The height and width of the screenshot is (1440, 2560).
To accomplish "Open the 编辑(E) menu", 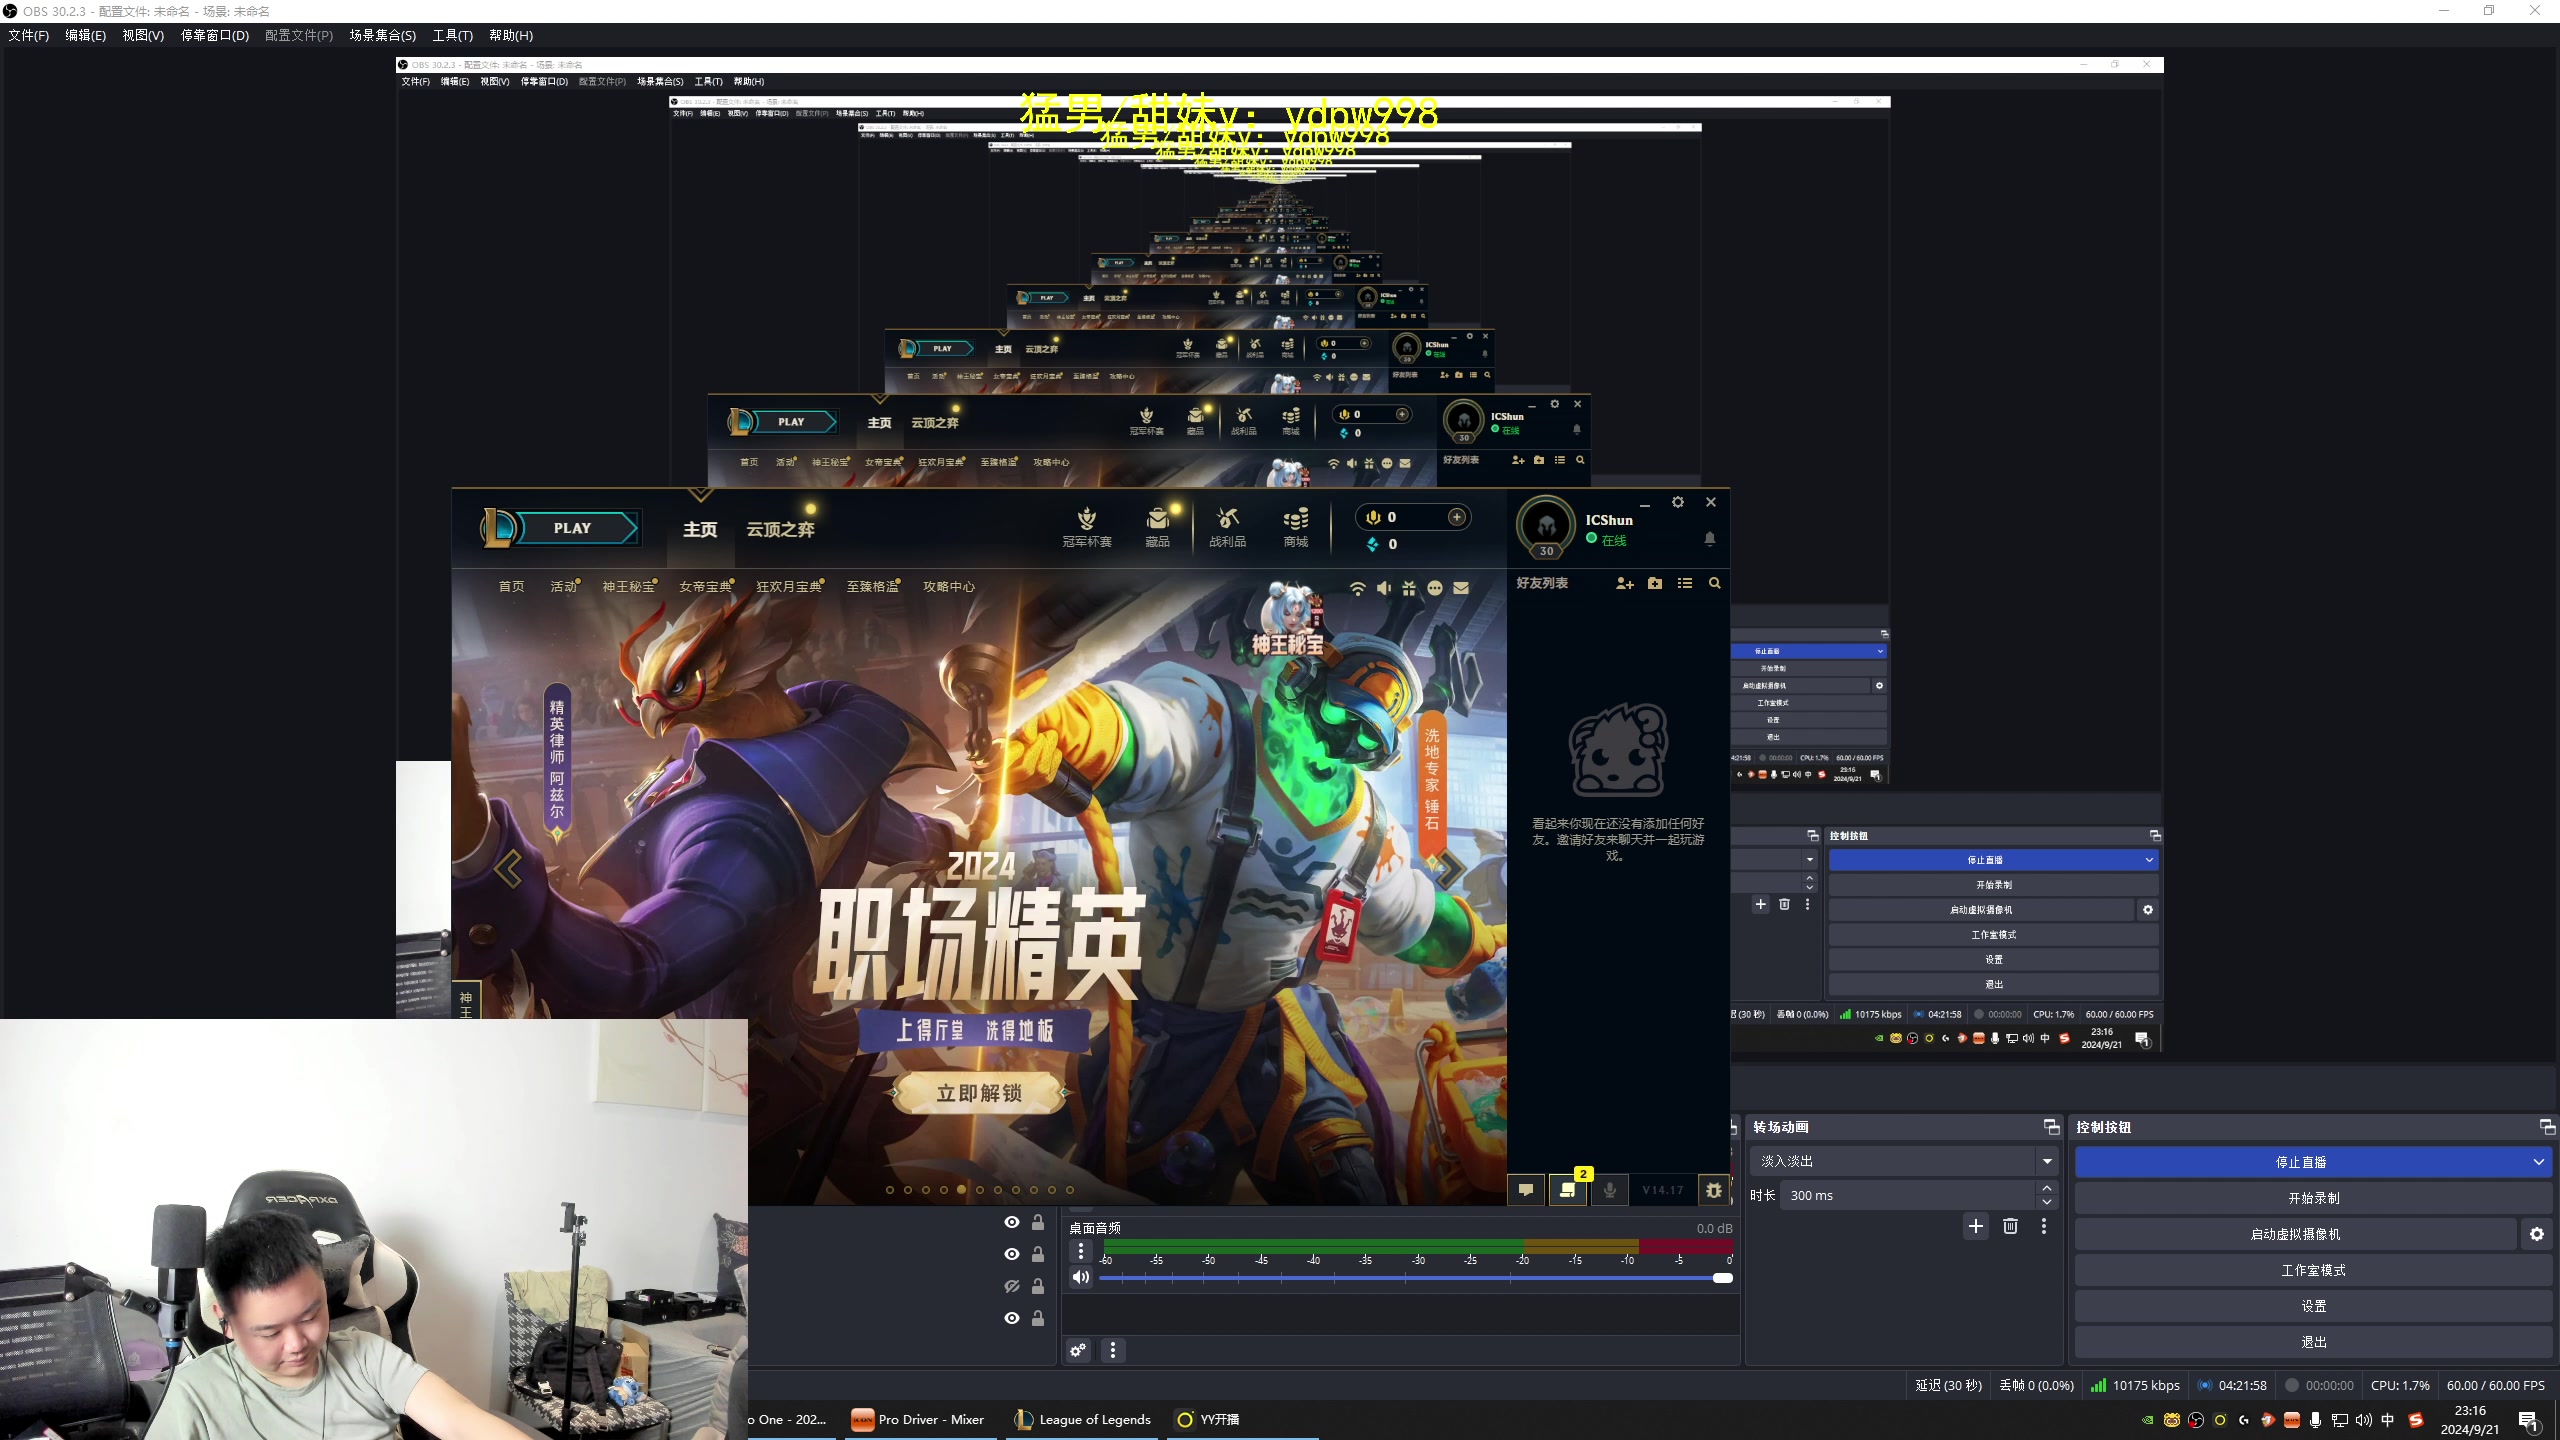I will coord(85,35).
